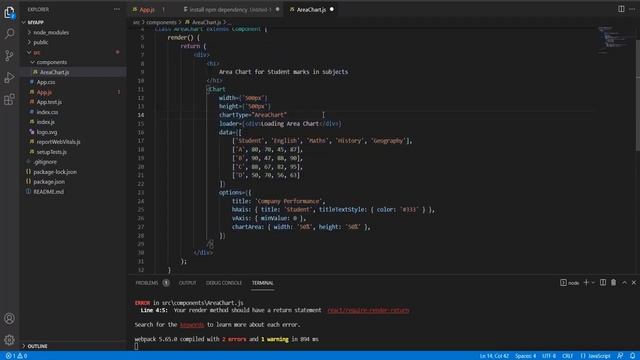640x360 pixels.
Task: Select the TERMINAL panel tab
Action: tap(262, 283)
